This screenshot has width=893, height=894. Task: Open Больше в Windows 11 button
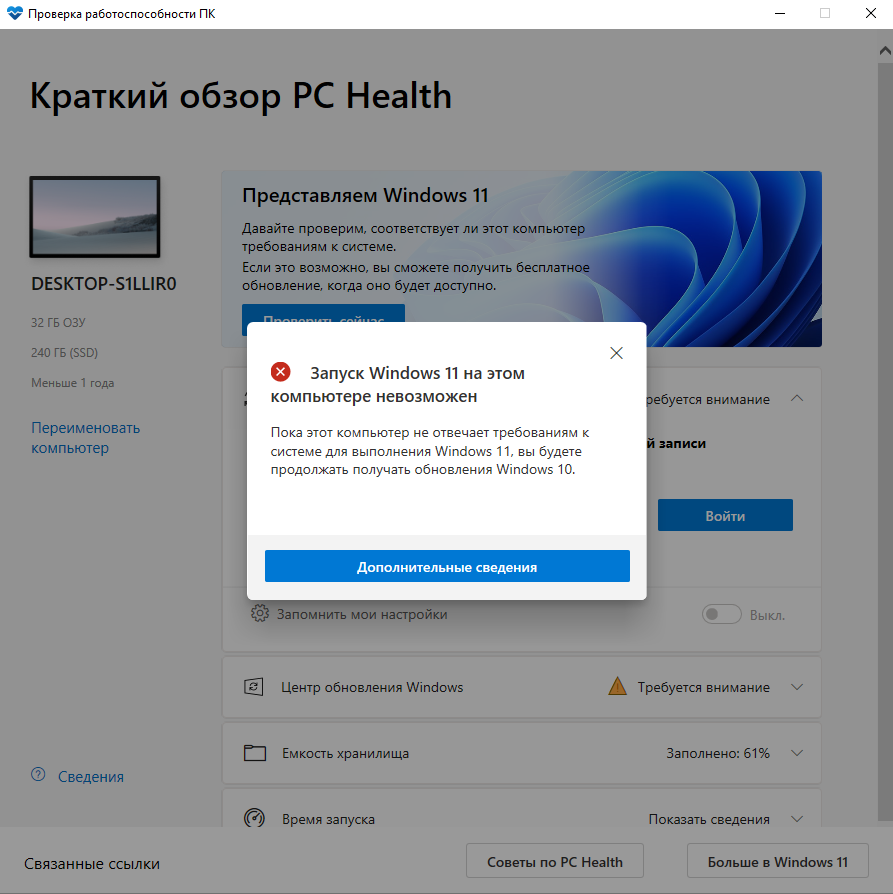(778, 861)
